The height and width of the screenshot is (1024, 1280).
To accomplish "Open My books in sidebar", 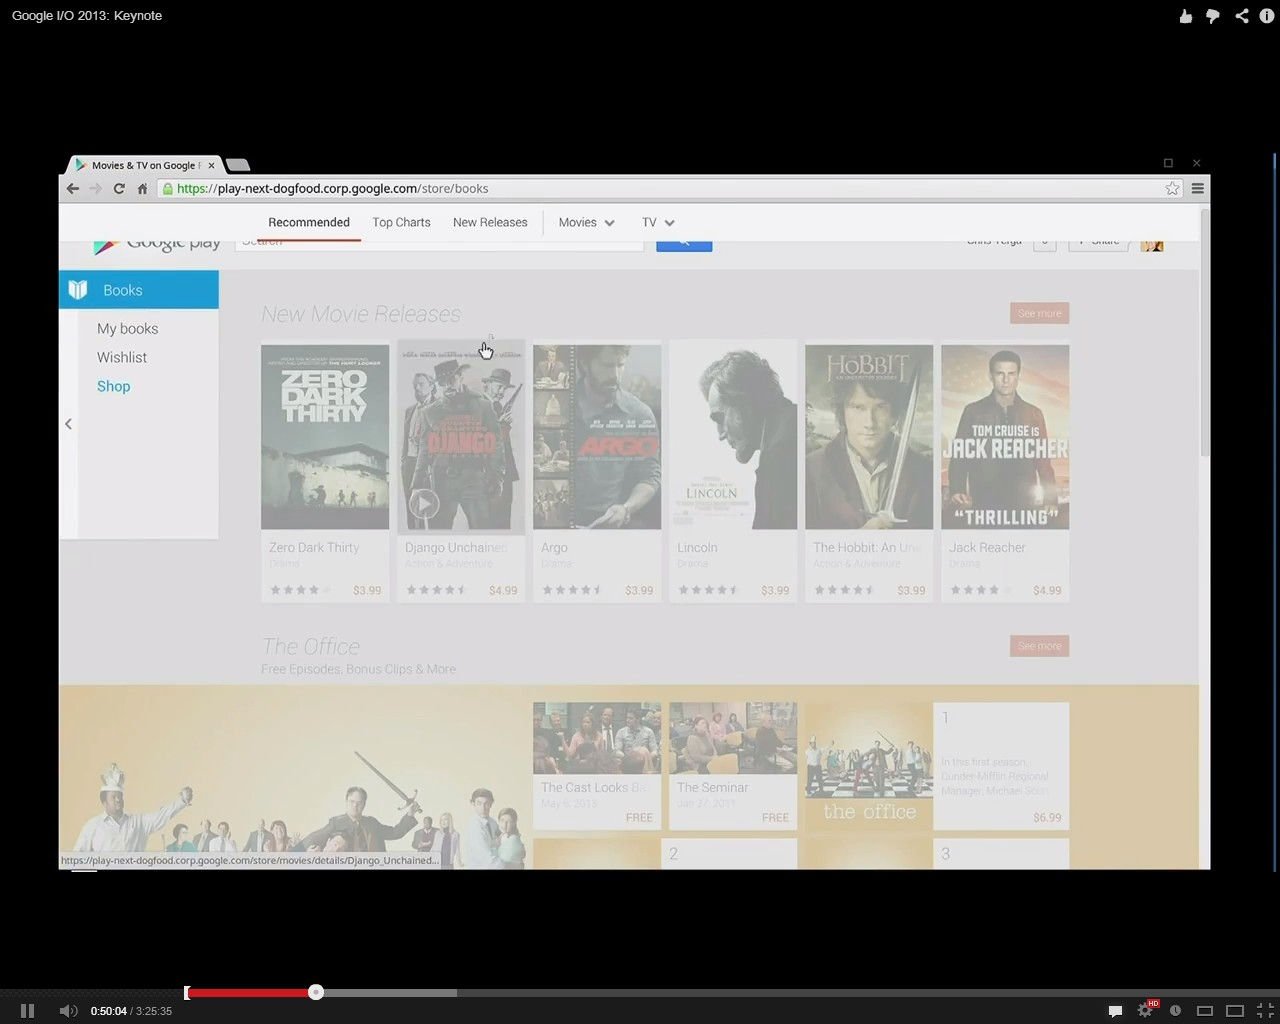I will [127, 328].
